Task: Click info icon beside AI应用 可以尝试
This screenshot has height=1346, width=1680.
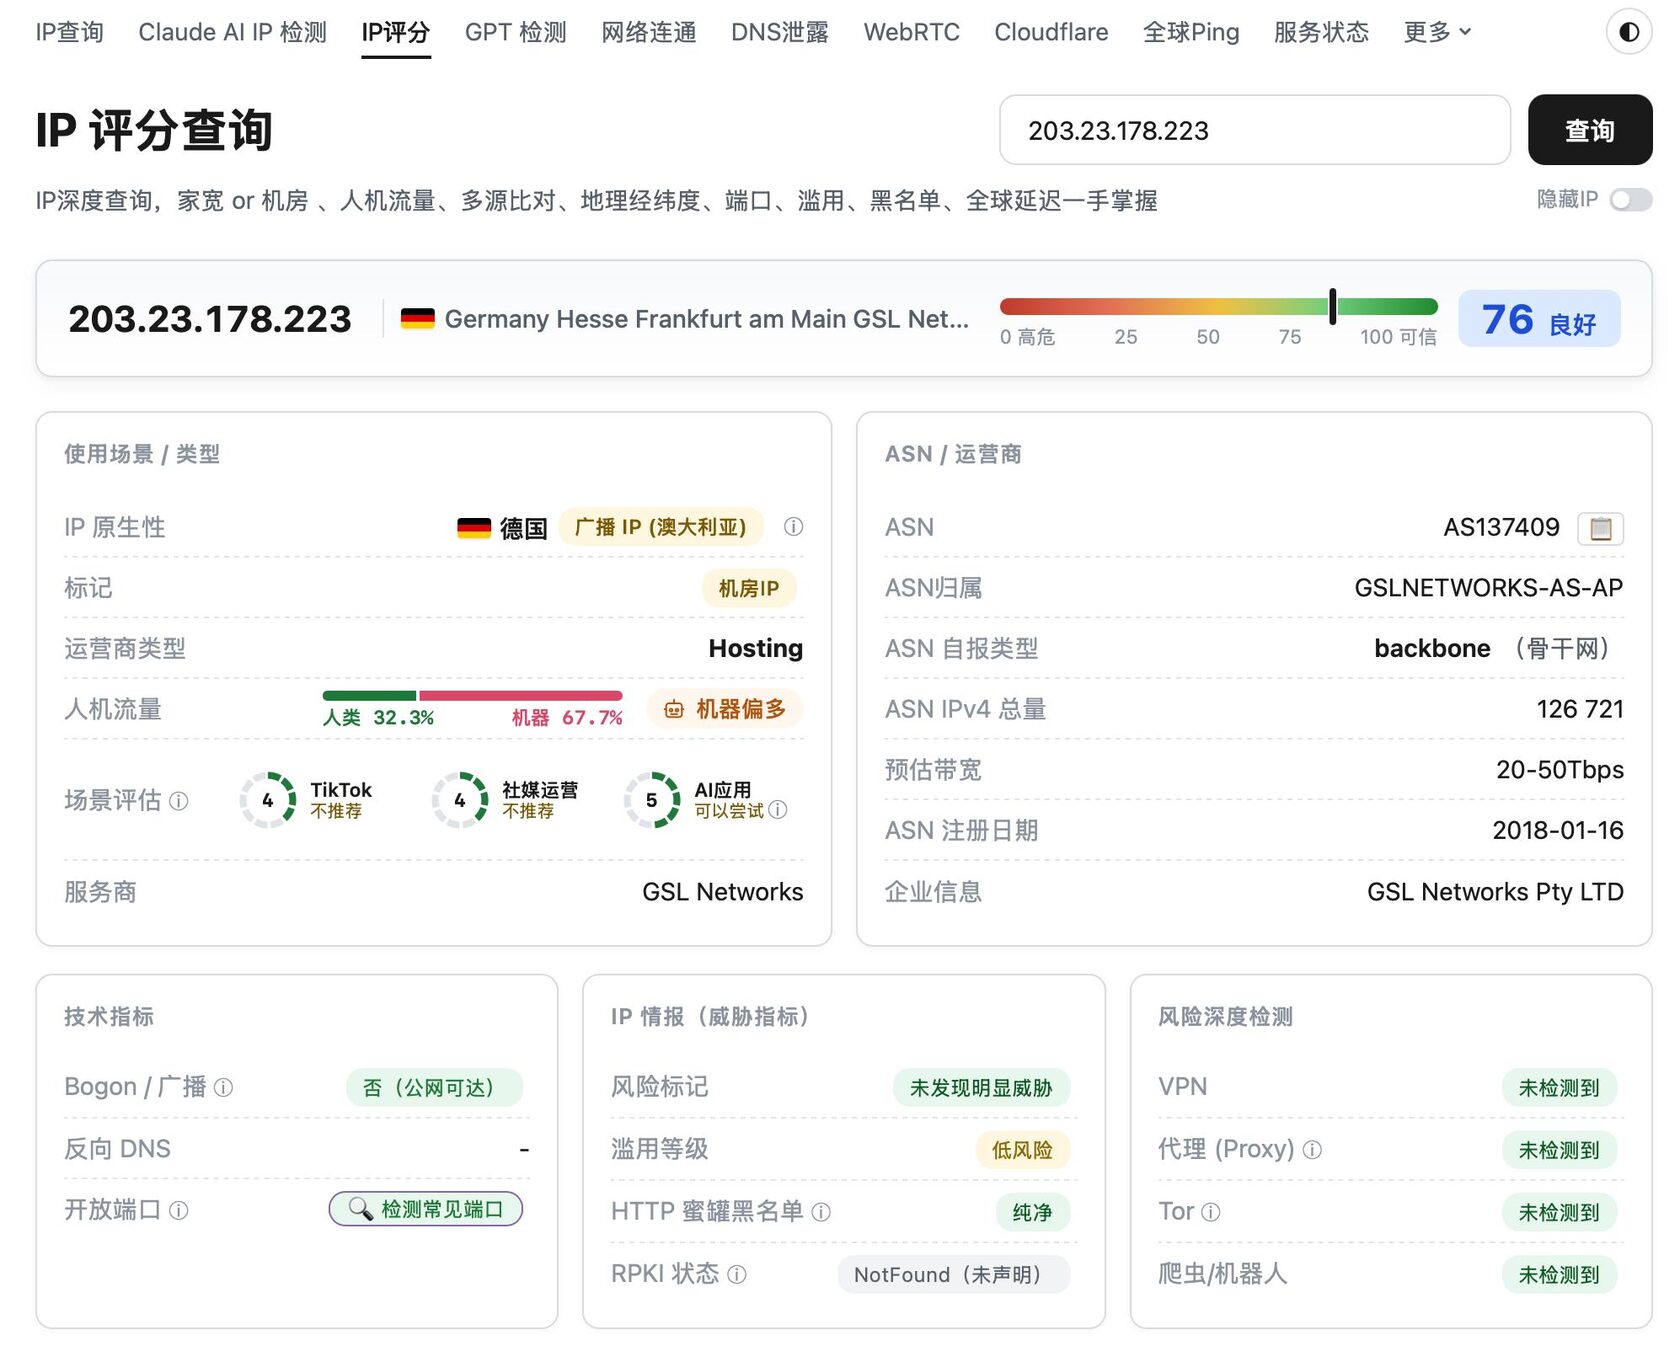Action: tap(778, 810)
